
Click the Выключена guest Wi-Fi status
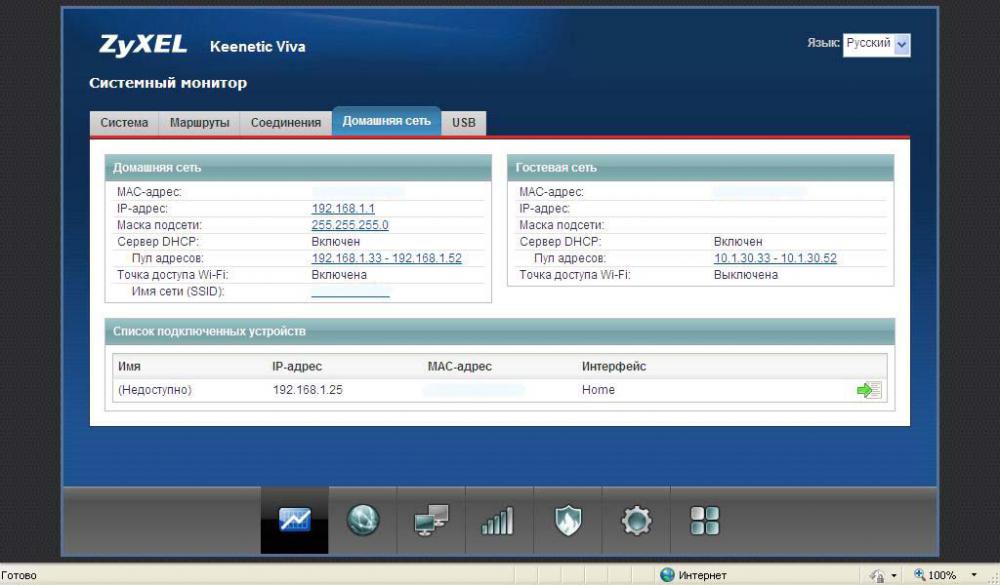pyautogui.click(x=746, y=275)
